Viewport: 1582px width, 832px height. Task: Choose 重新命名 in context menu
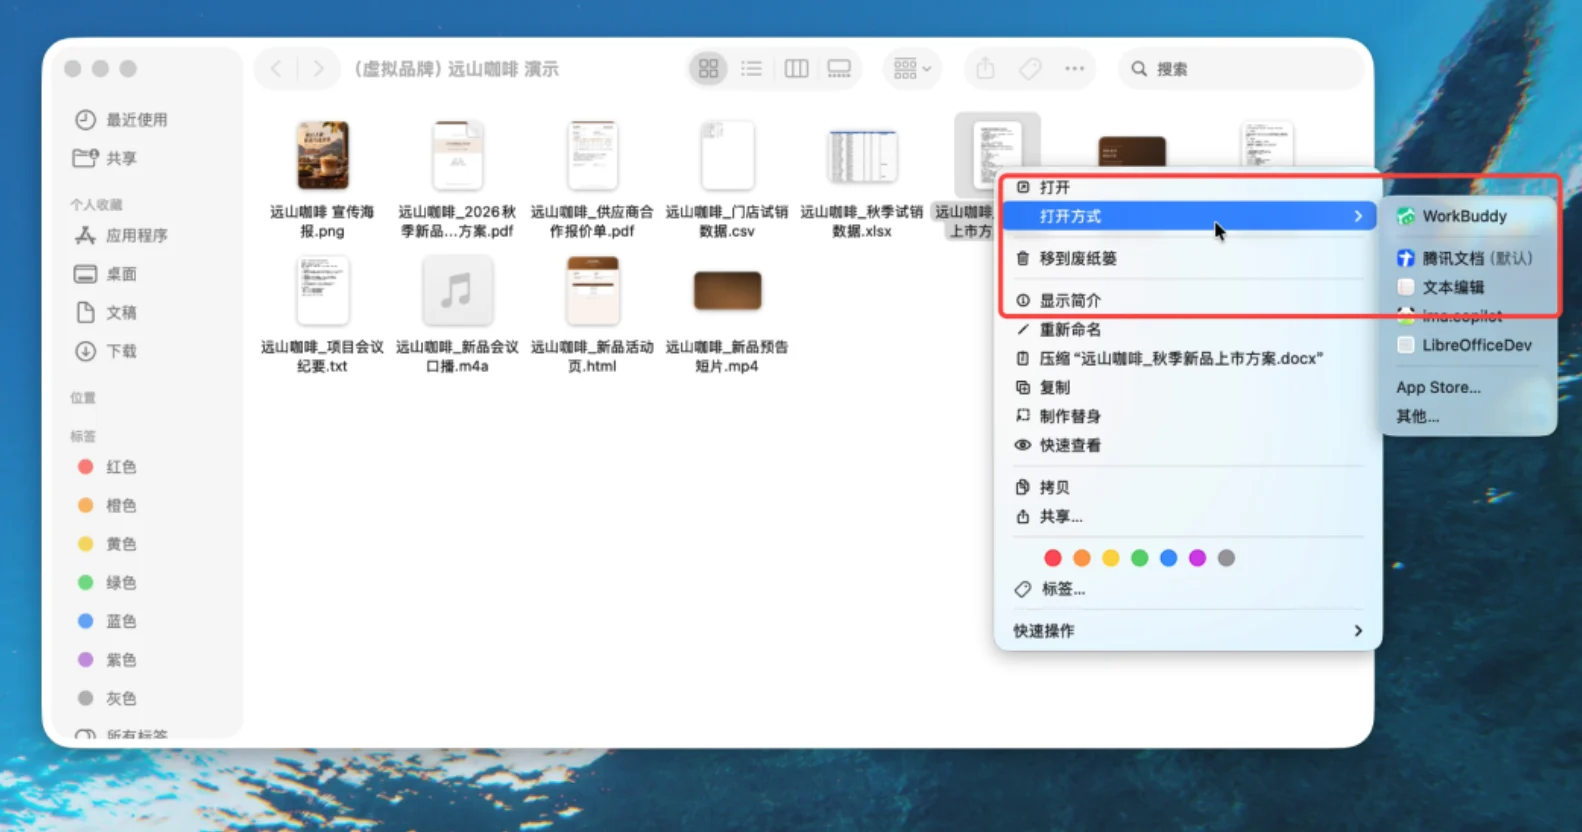(x=1188, y=329)
